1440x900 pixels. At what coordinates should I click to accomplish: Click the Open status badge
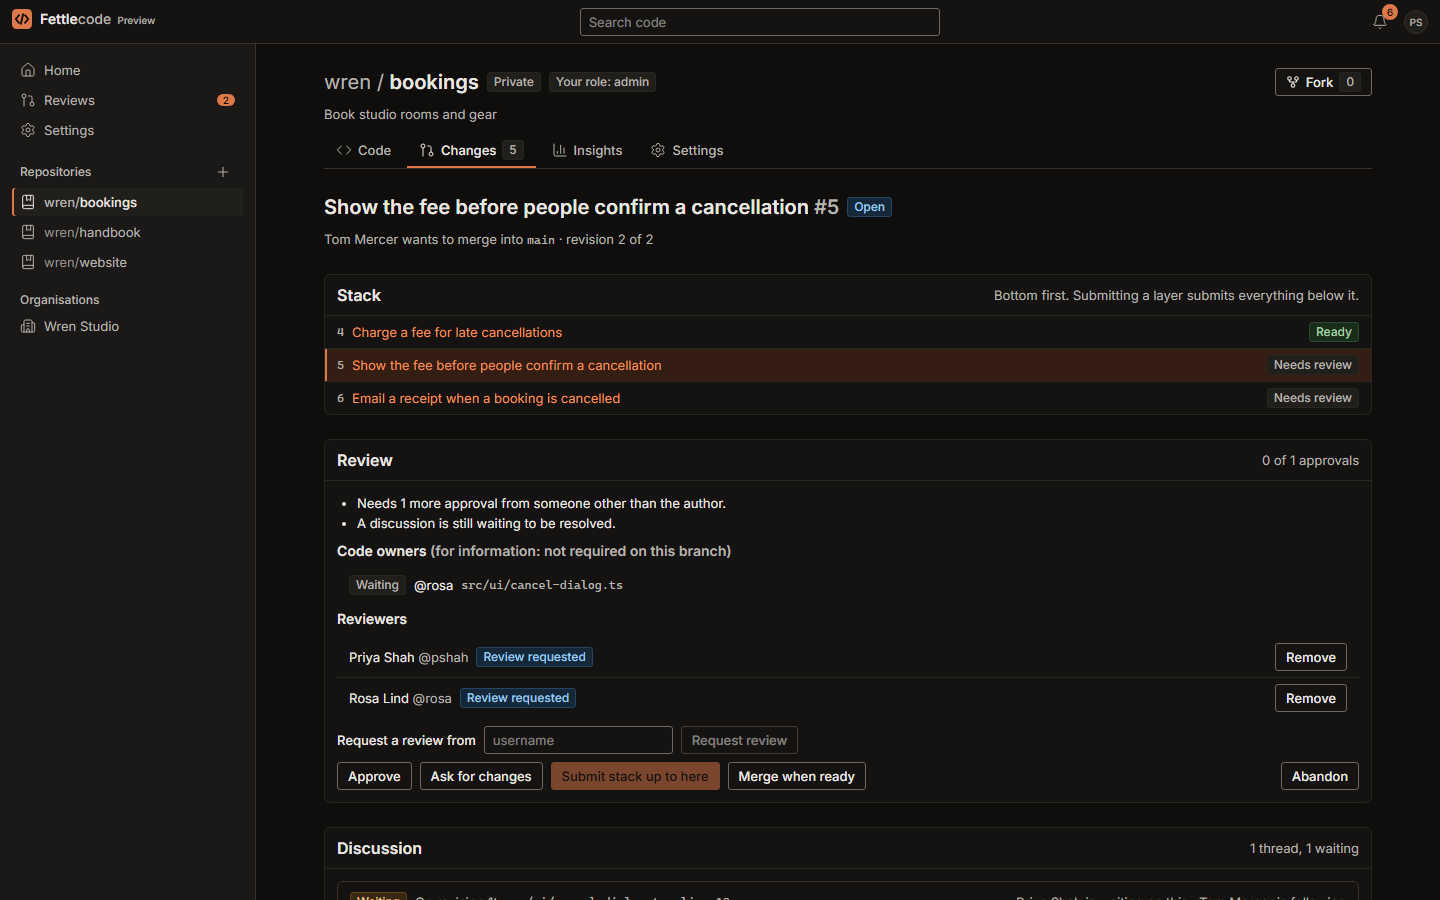click(869, 207)
